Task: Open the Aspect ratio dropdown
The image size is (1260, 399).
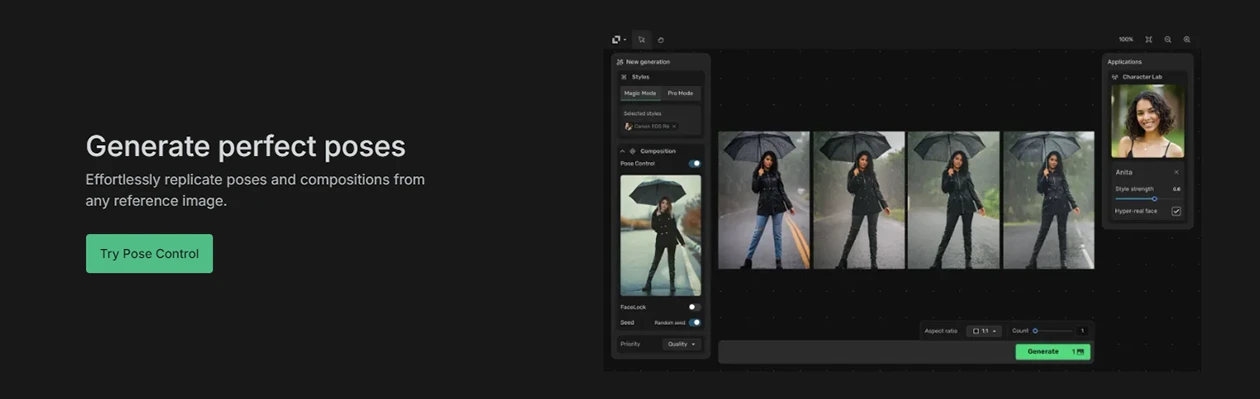Action: (984, 331)
